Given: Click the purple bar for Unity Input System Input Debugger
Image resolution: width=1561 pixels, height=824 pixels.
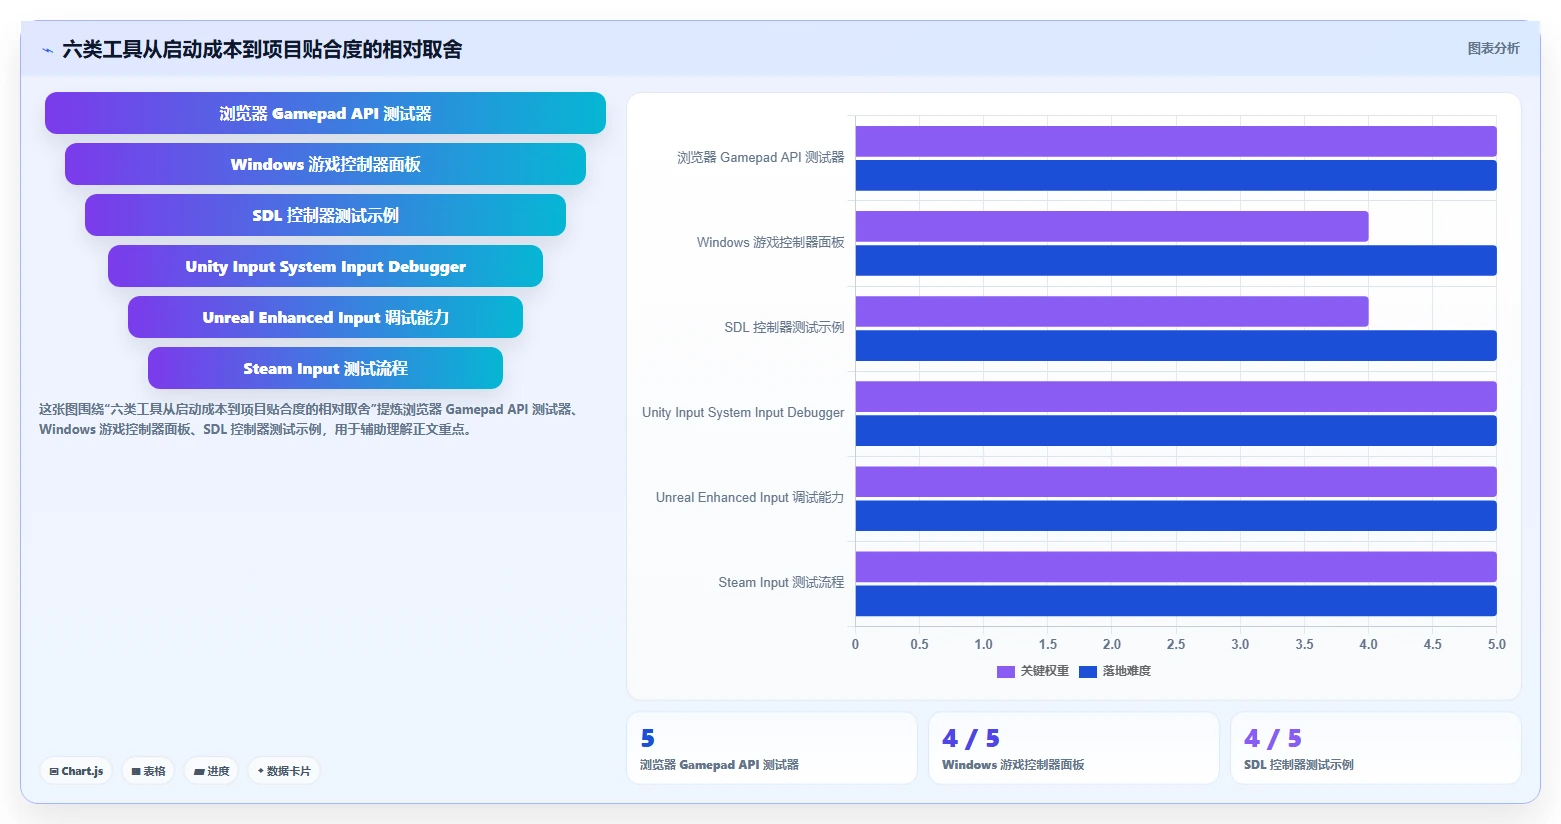Looking at the screenshot, I should [x=1176, y=396].
